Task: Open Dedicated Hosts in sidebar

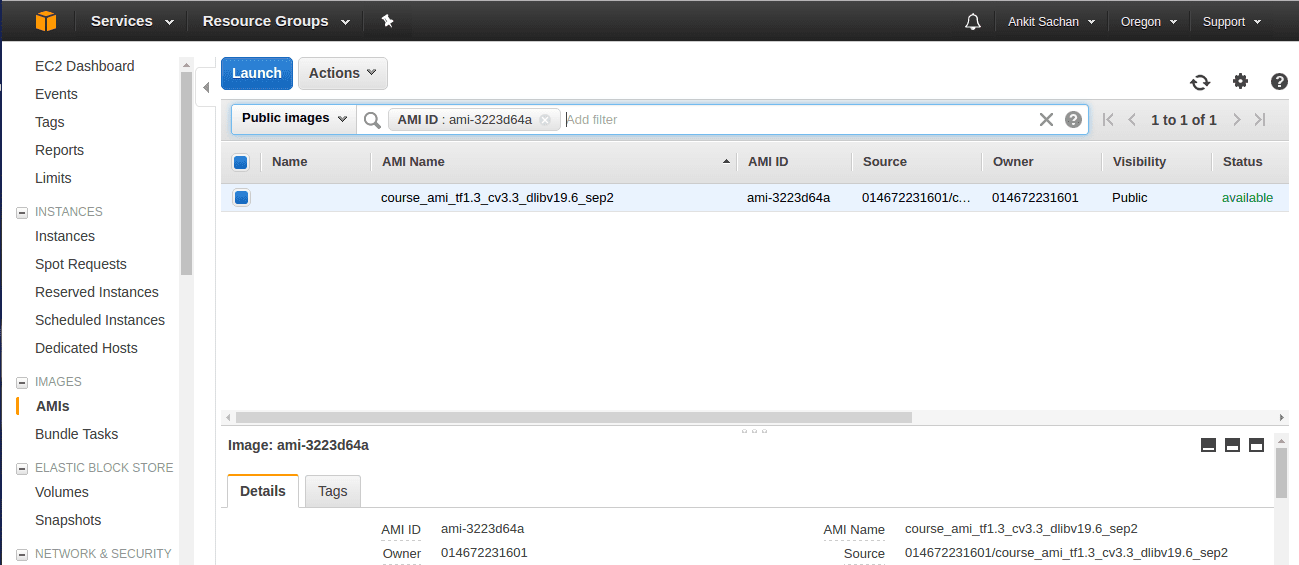Action: pos(86,348)
